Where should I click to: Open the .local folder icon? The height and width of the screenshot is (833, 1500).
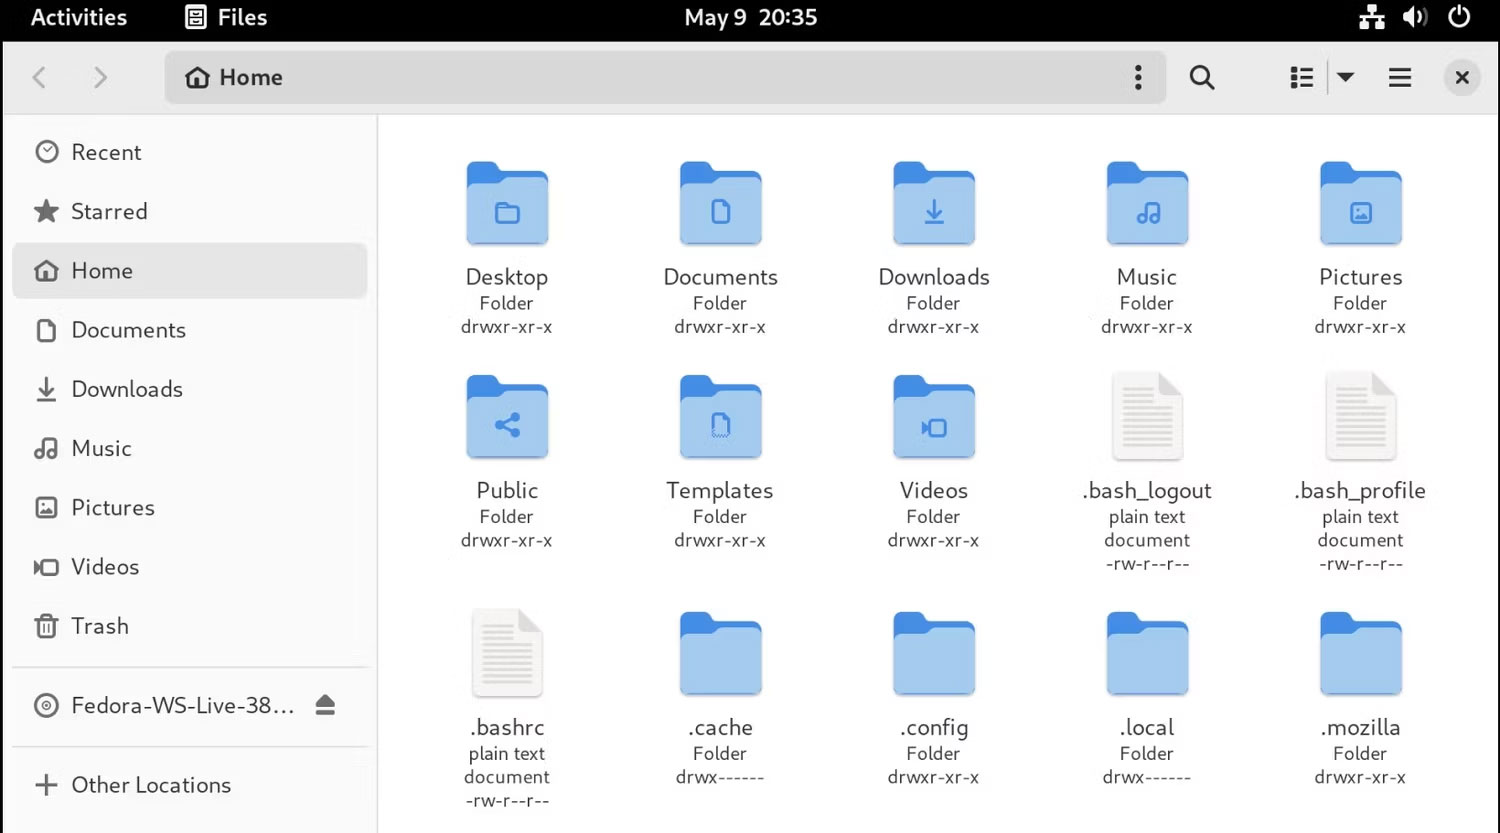point(1147,654)
